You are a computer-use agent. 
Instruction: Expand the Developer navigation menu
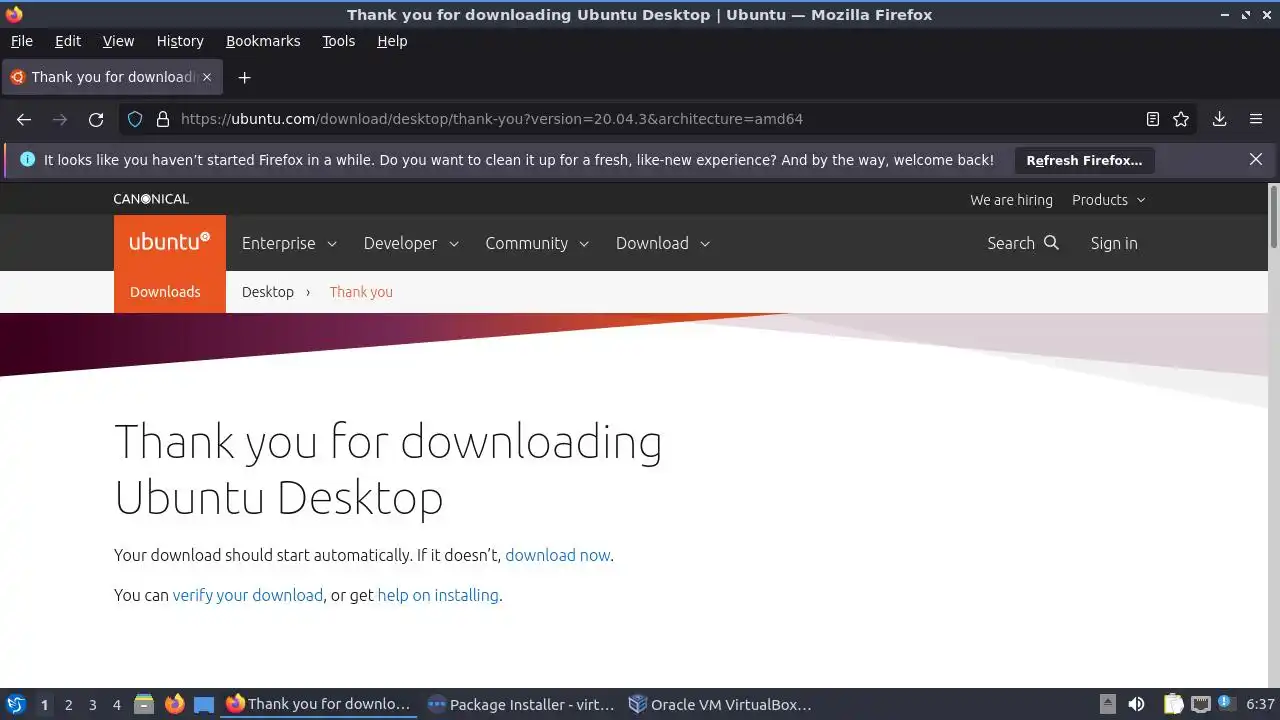(411, 243)
